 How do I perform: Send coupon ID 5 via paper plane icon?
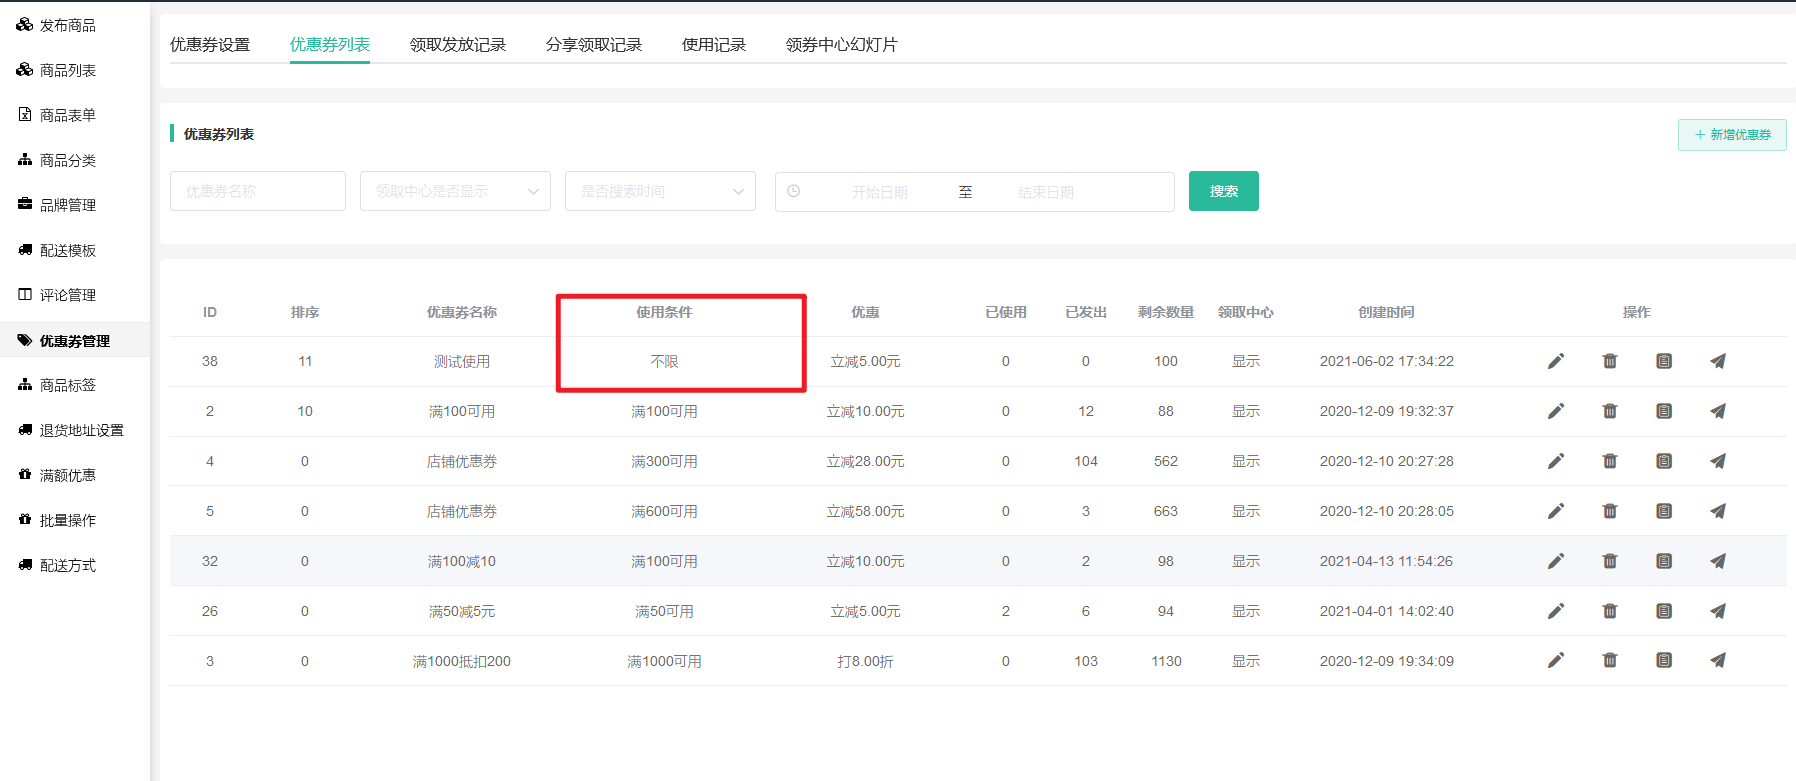pos(1718,511)
